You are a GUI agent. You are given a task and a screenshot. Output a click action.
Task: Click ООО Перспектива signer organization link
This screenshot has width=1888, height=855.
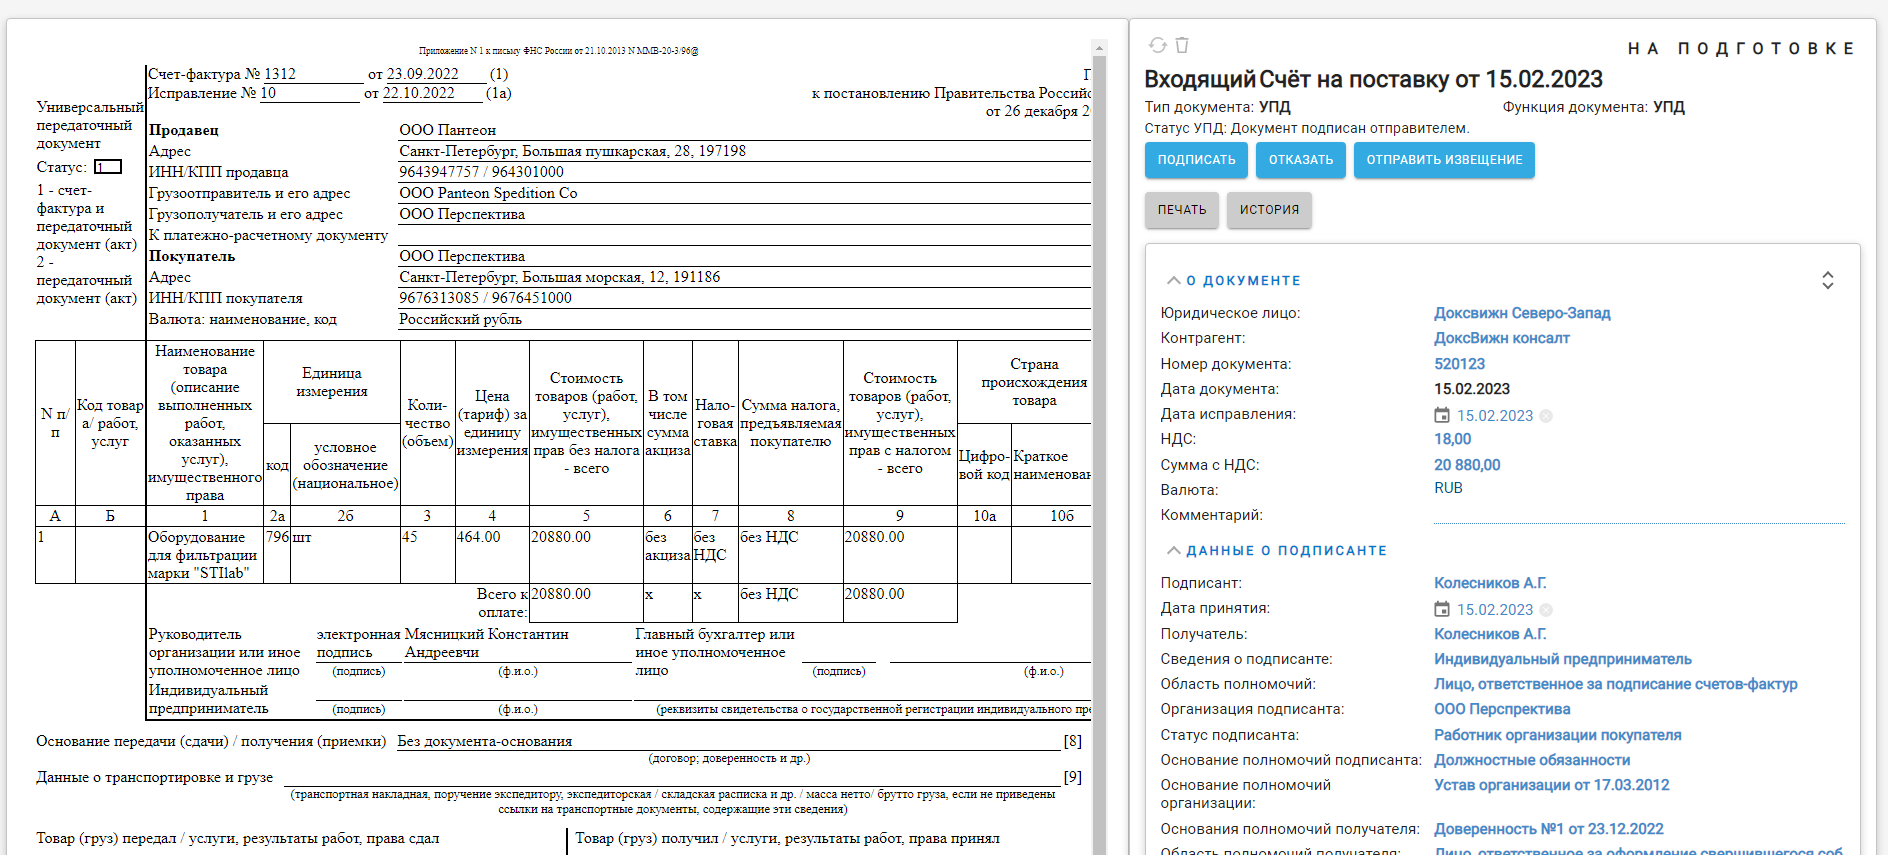tap(1502, 709)
